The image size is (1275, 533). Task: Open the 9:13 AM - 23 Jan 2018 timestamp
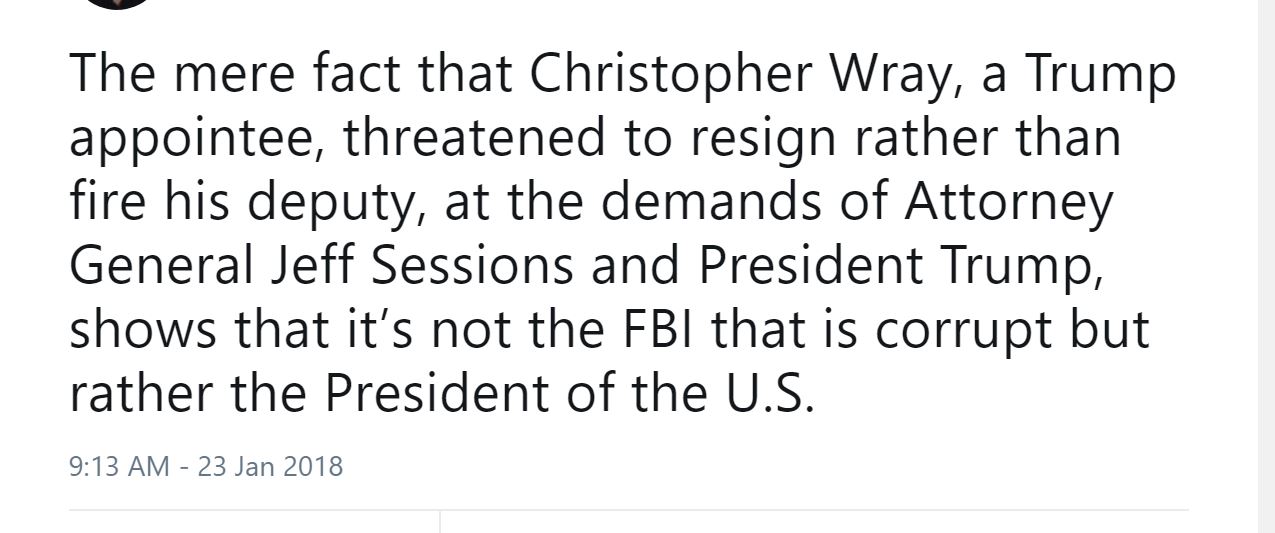pyautogui.click(x=206, y=466)
